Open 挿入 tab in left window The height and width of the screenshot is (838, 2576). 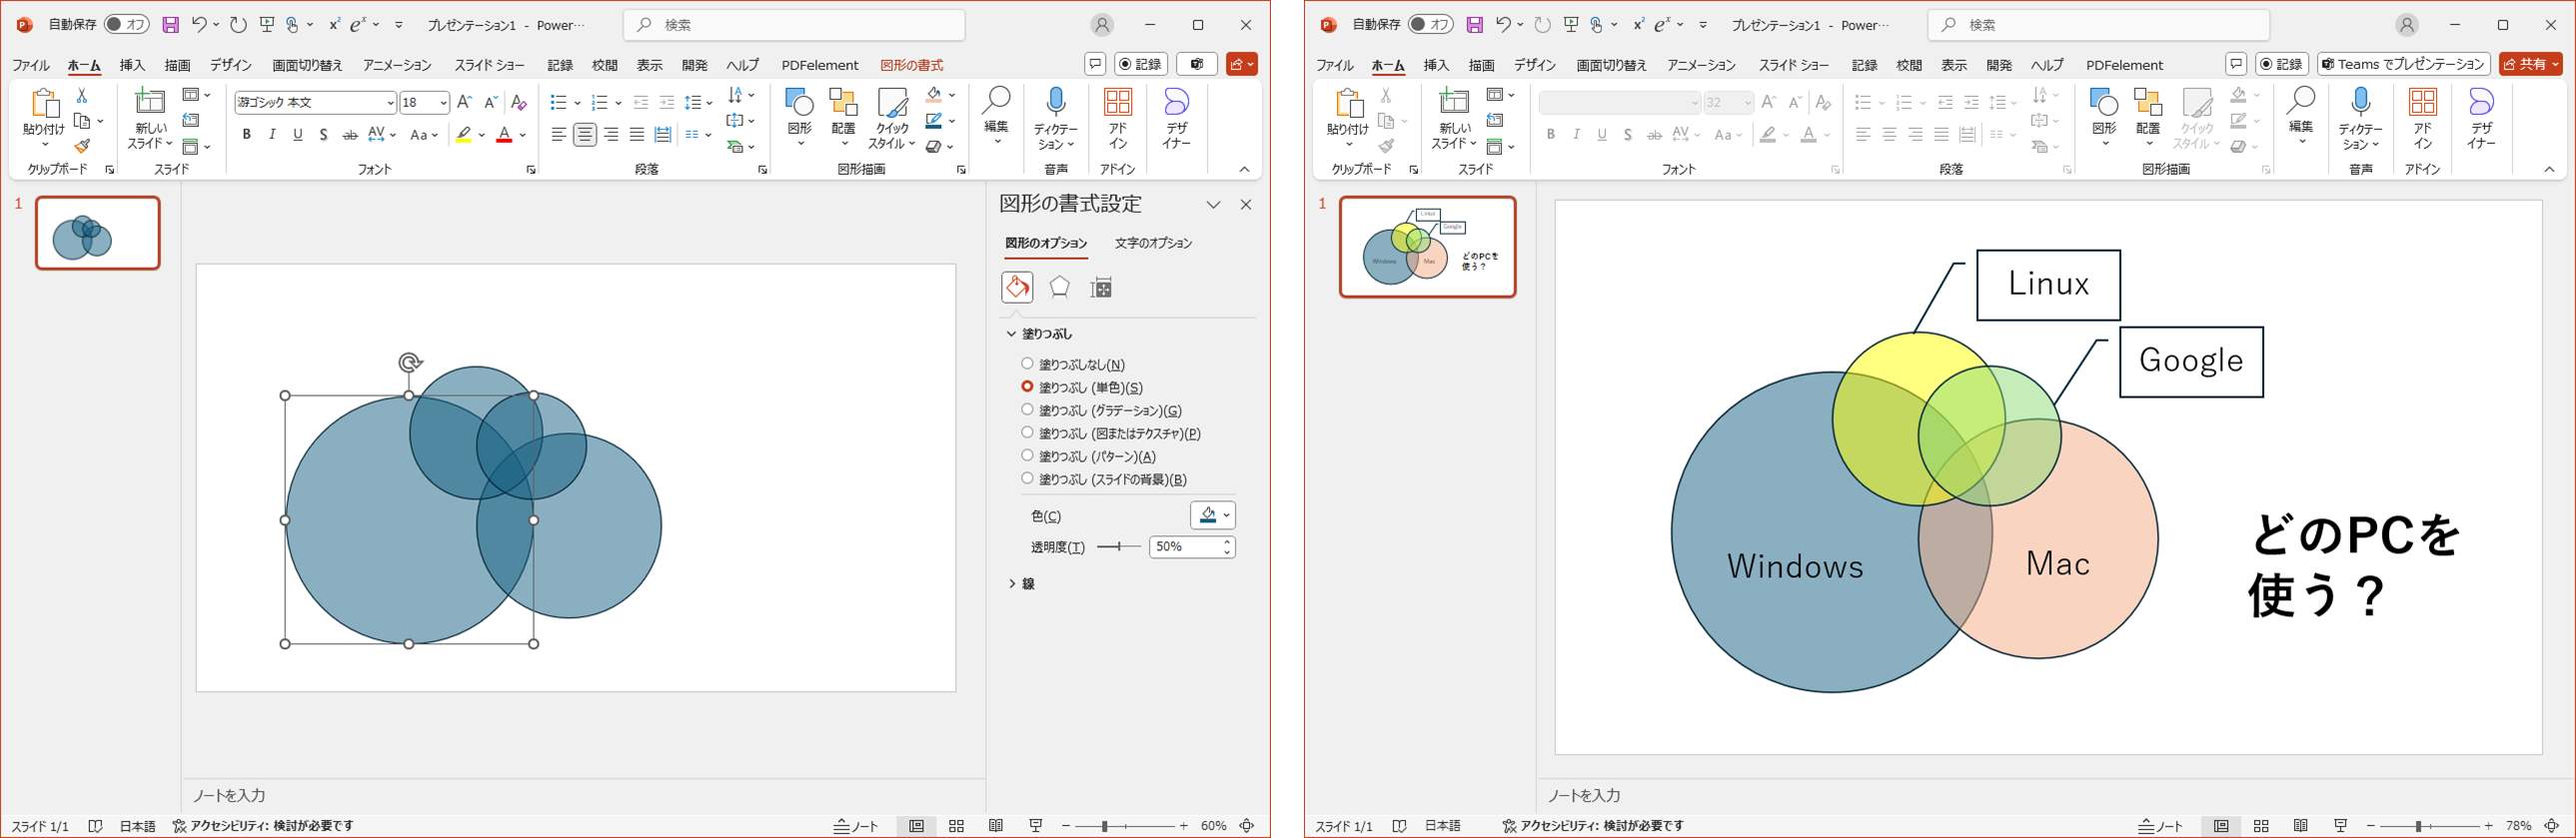(x=132, y=65)
